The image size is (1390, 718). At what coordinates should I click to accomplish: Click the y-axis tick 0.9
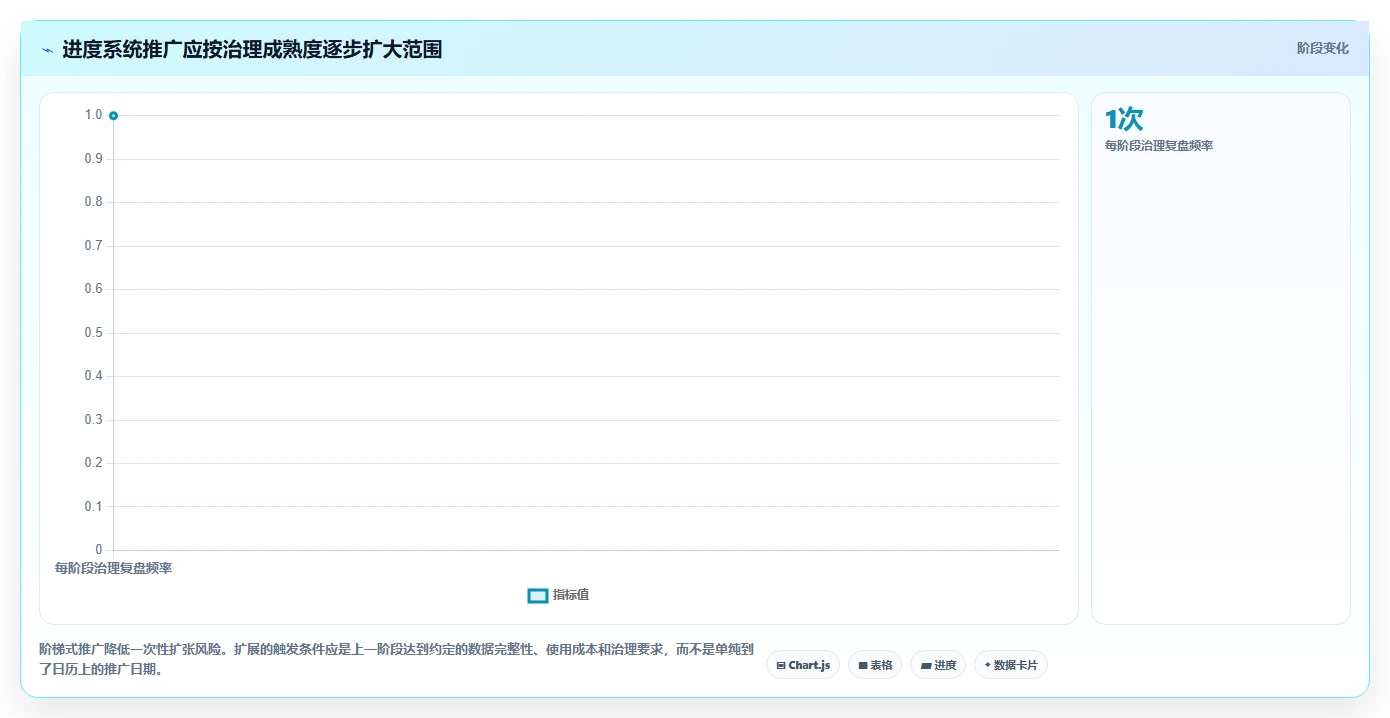click(x=93, y=159)
